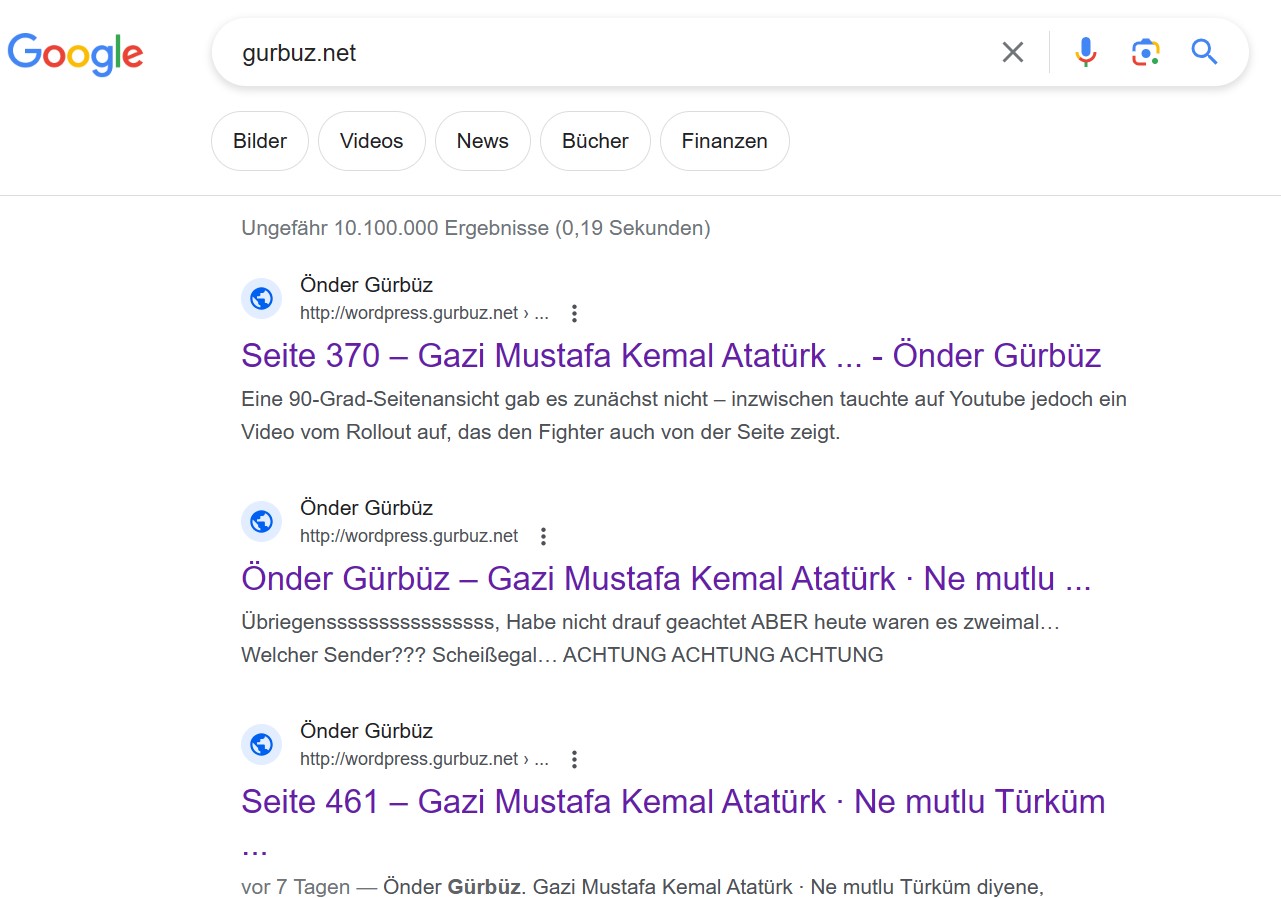Click "Önder Gürbüz" site name above Seite 461
Image resolution: width=1281 pixels, height=898 pixels.
[x=366, y=731]
